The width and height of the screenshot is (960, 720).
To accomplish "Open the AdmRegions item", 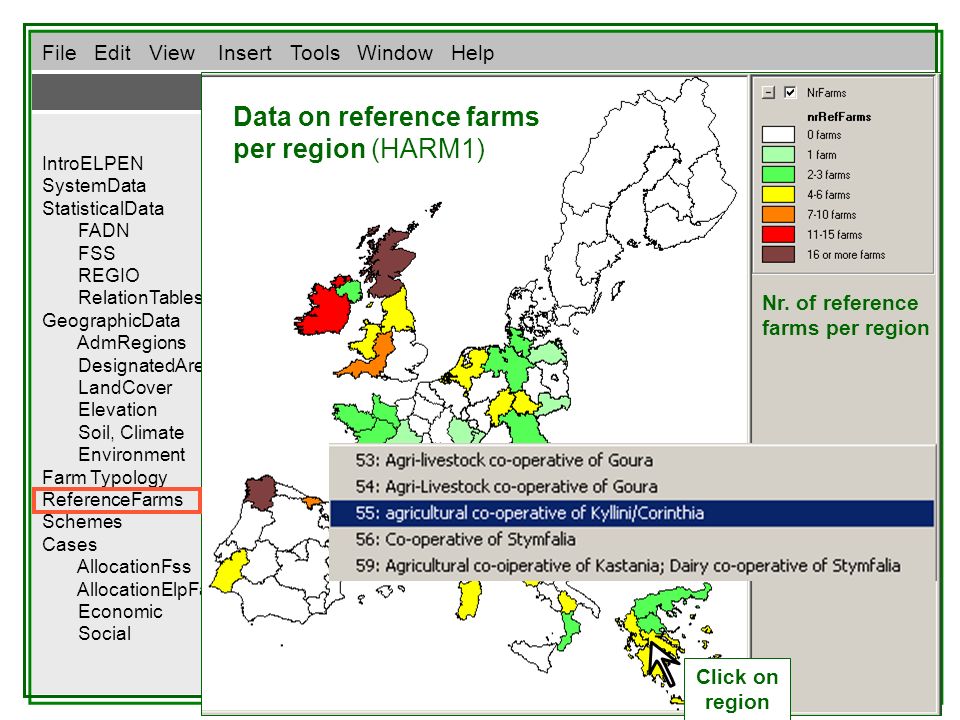I will click(131, 343).
